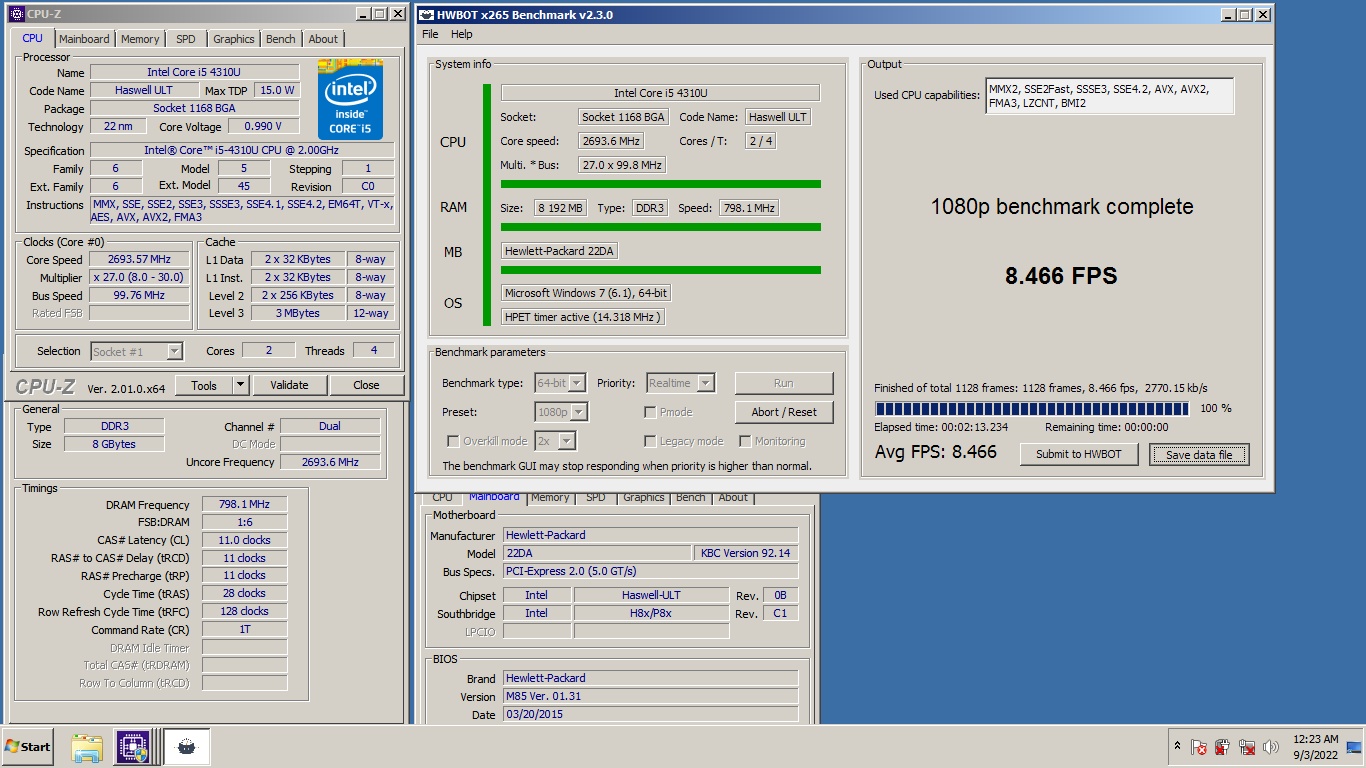The height and width of the screenshot is (768, 1366).
Task: Click the green RAM section bar
Action: tap(661, 227)
